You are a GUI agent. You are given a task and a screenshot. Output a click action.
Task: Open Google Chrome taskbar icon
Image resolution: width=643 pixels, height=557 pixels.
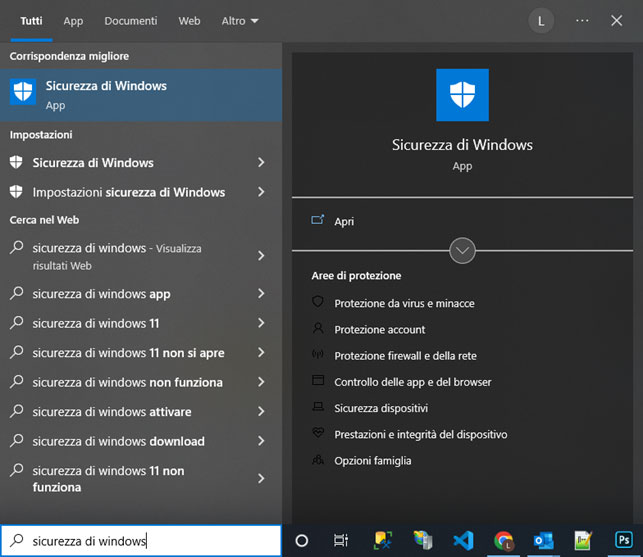click(503, 540)
